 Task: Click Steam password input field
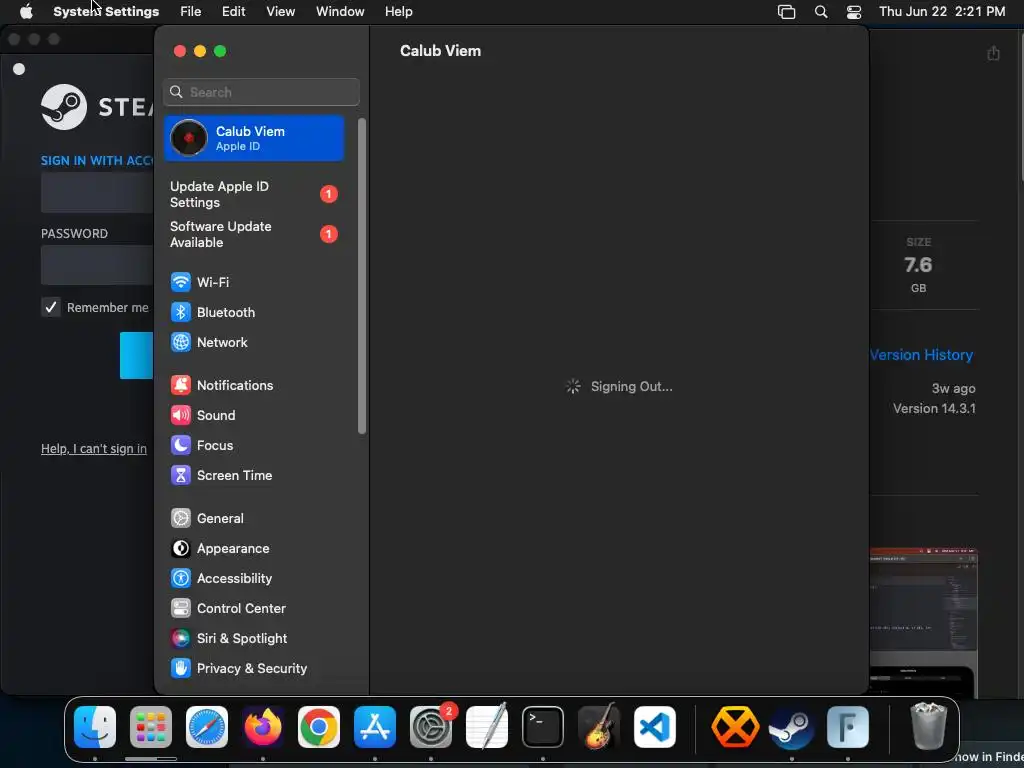(x=97, y=264)
